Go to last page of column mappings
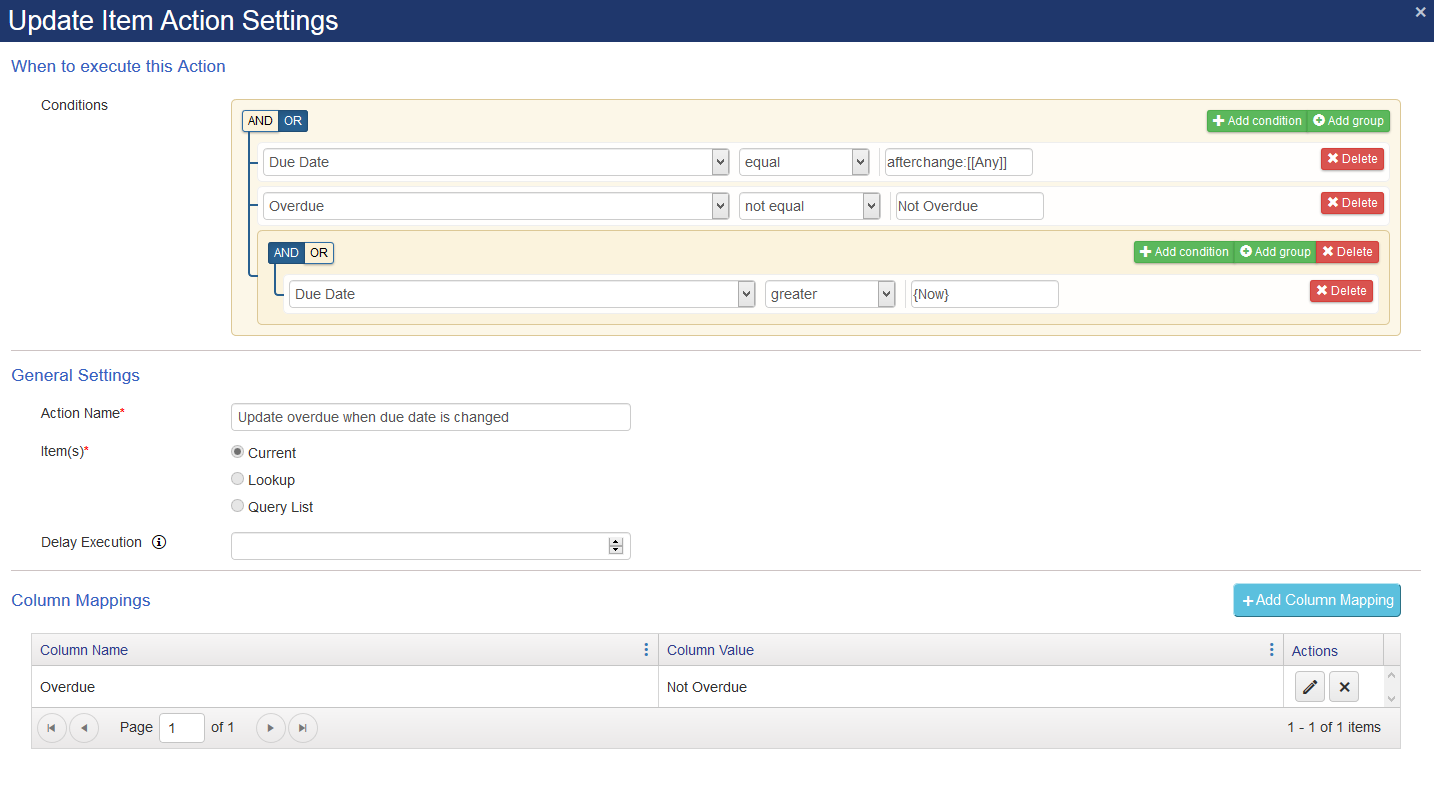The width and height of the screenshot is (1434, 799). point(303,728)
